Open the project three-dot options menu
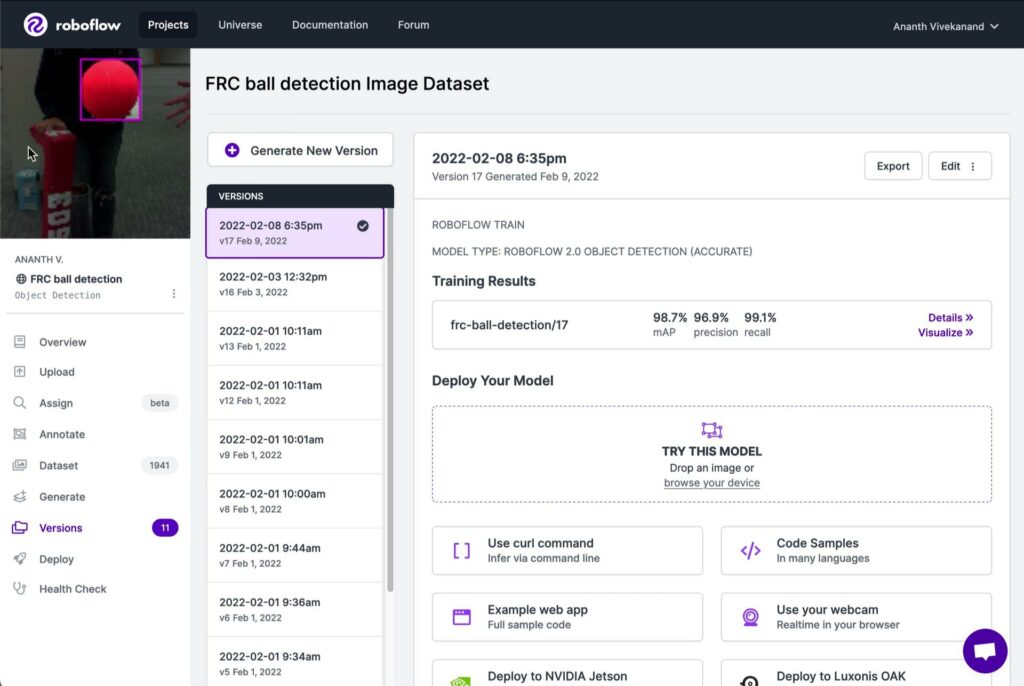The image size is (1024, 686). [174, 294]
